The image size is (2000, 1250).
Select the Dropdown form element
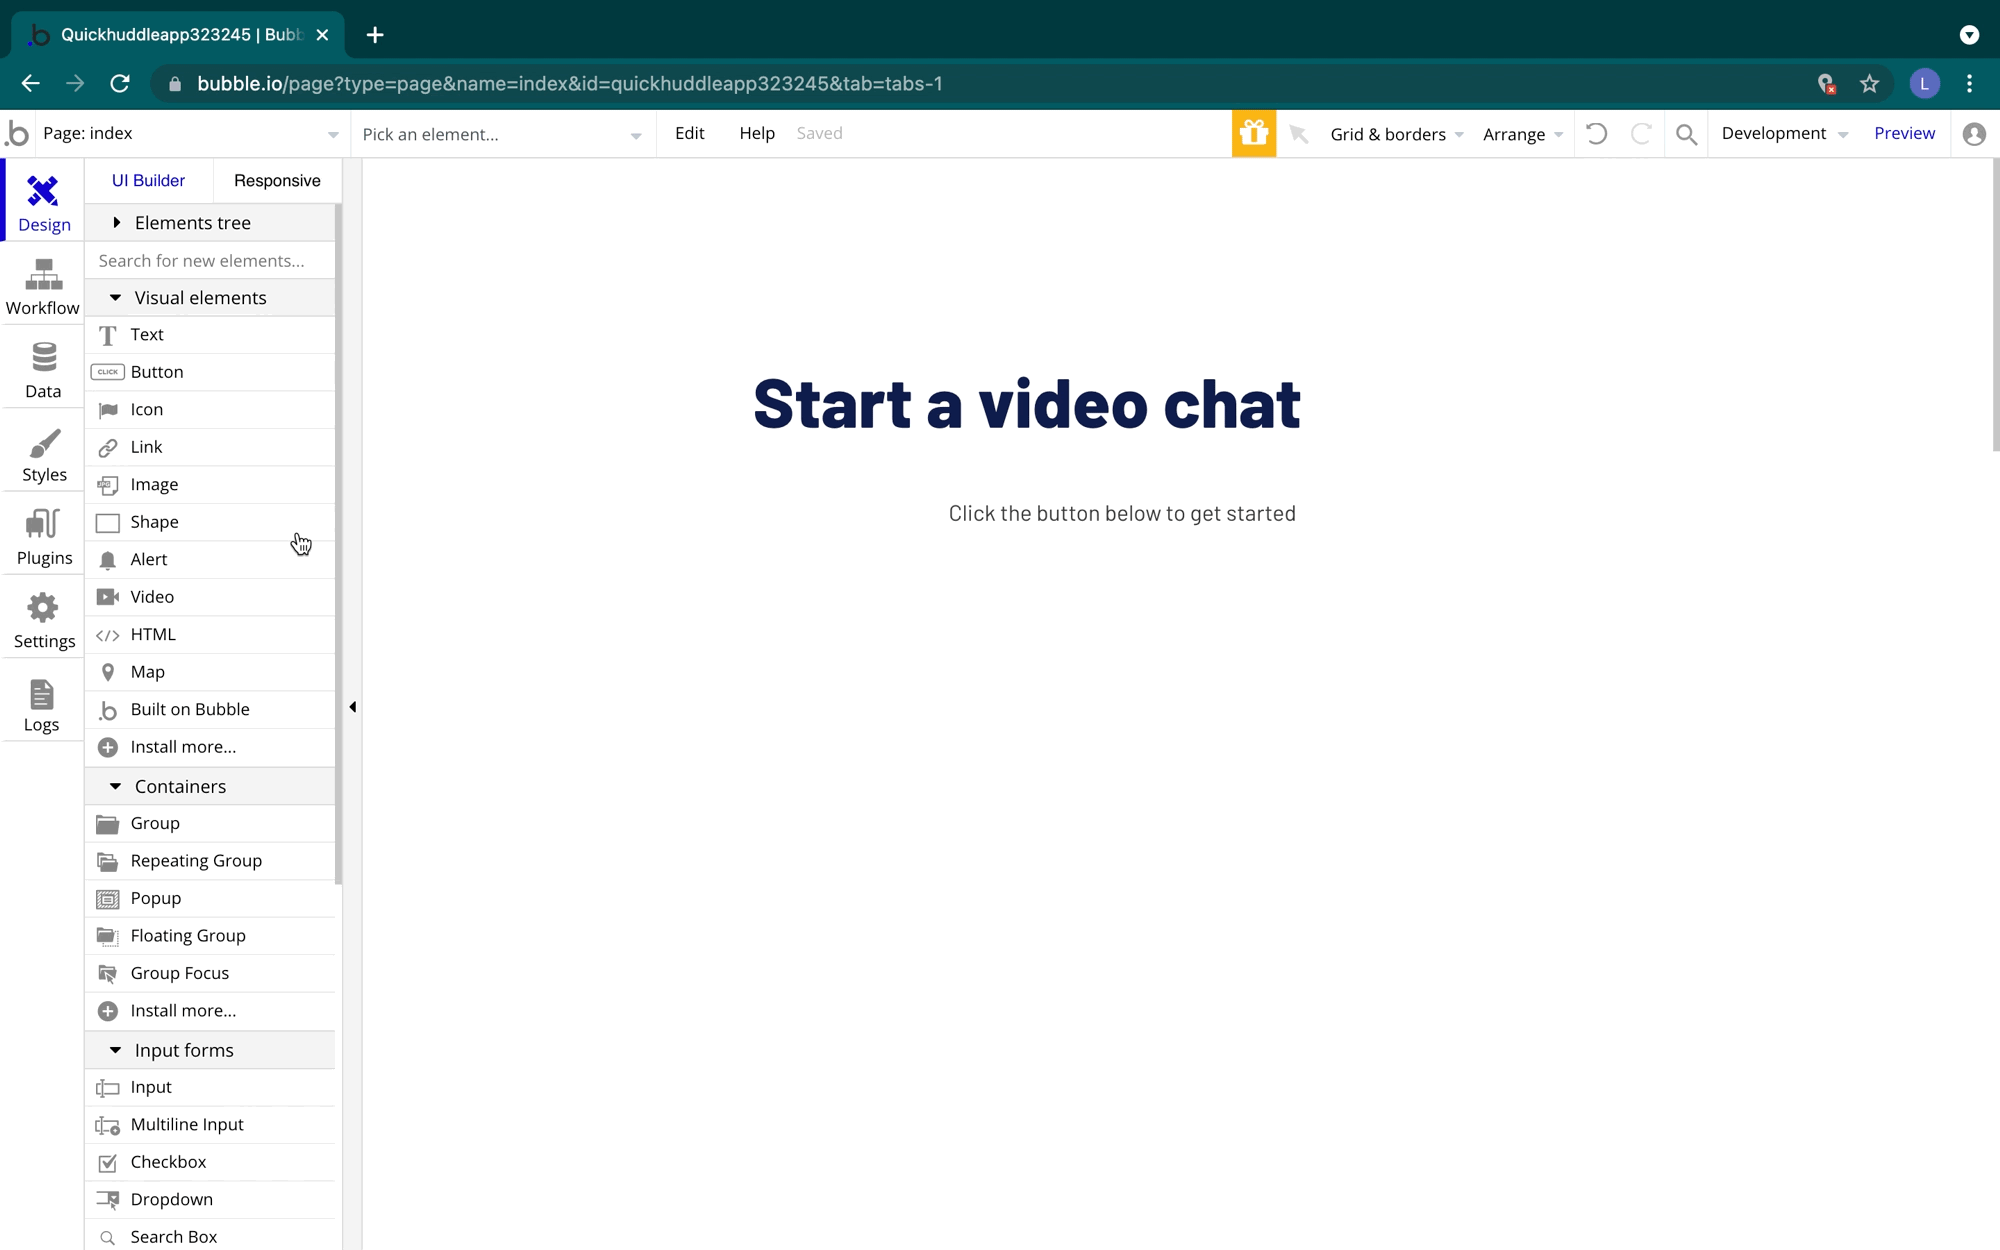pyautogui.click(x=210, y=1200)
